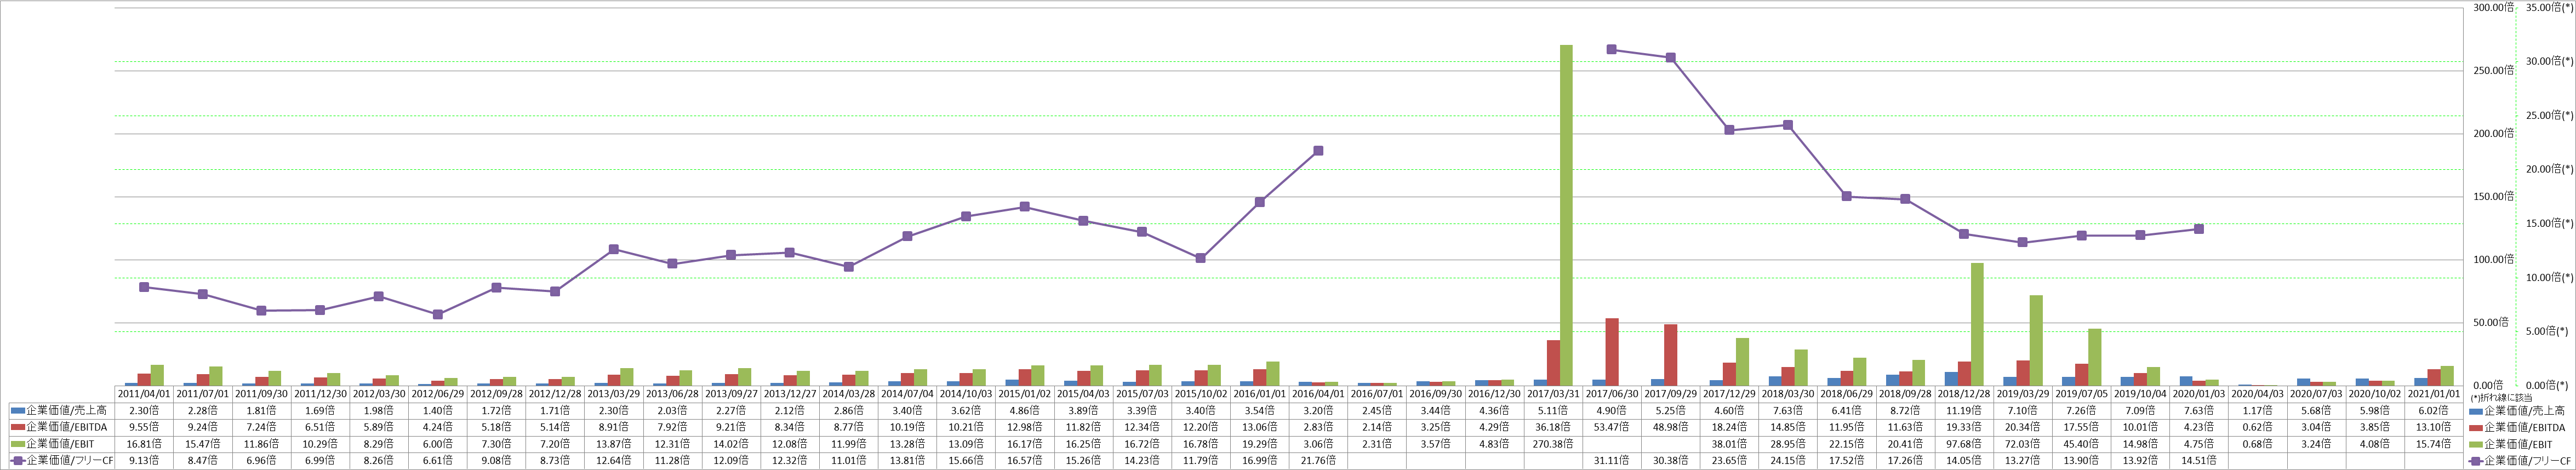This screenshot has width=2576, height=470.
Task: Select the date cell 2015/01/02
Action: pos(1025,394)
